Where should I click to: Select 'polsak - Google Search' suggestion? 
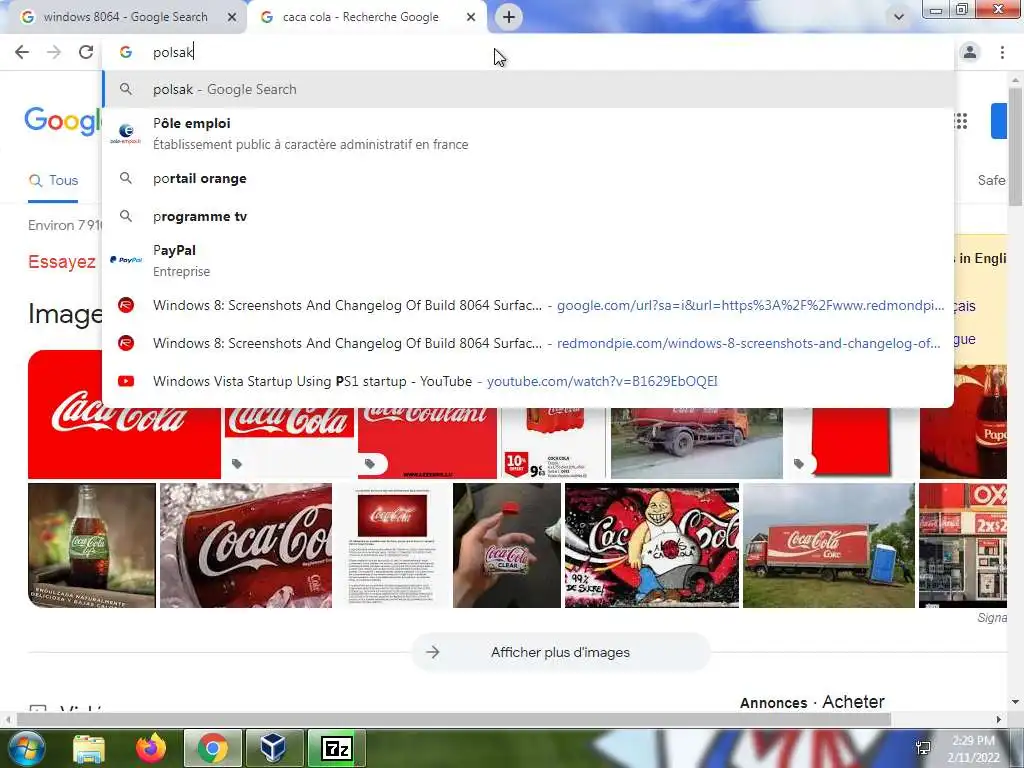tap(528, 89)
